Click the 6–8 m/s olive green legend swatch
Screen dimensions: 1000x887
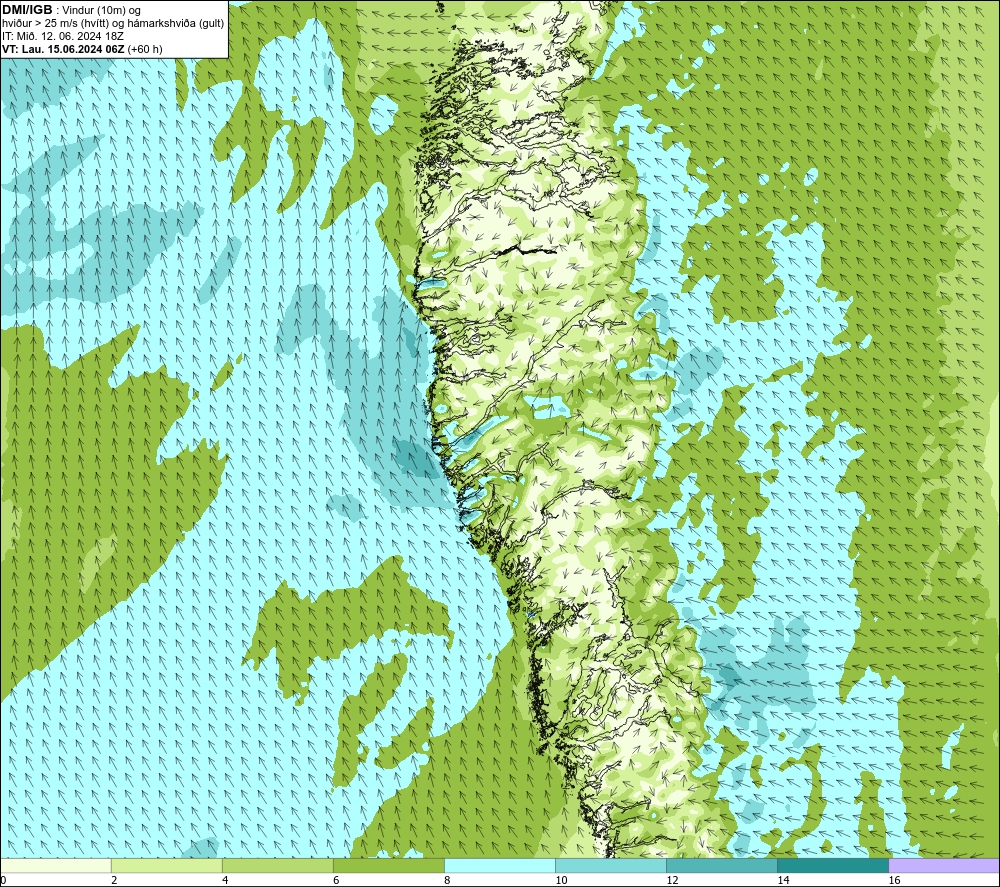388,865
